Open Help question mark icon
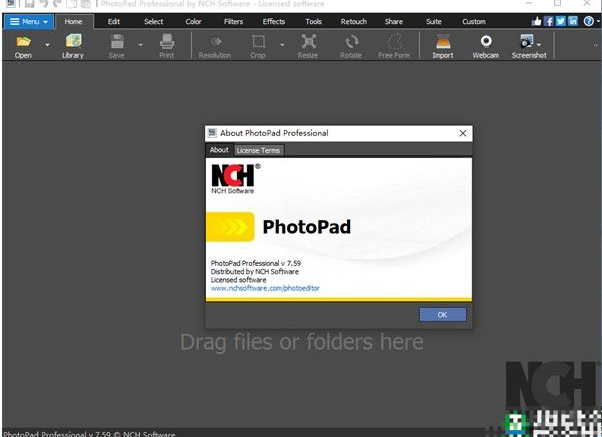 click(588, 21)
